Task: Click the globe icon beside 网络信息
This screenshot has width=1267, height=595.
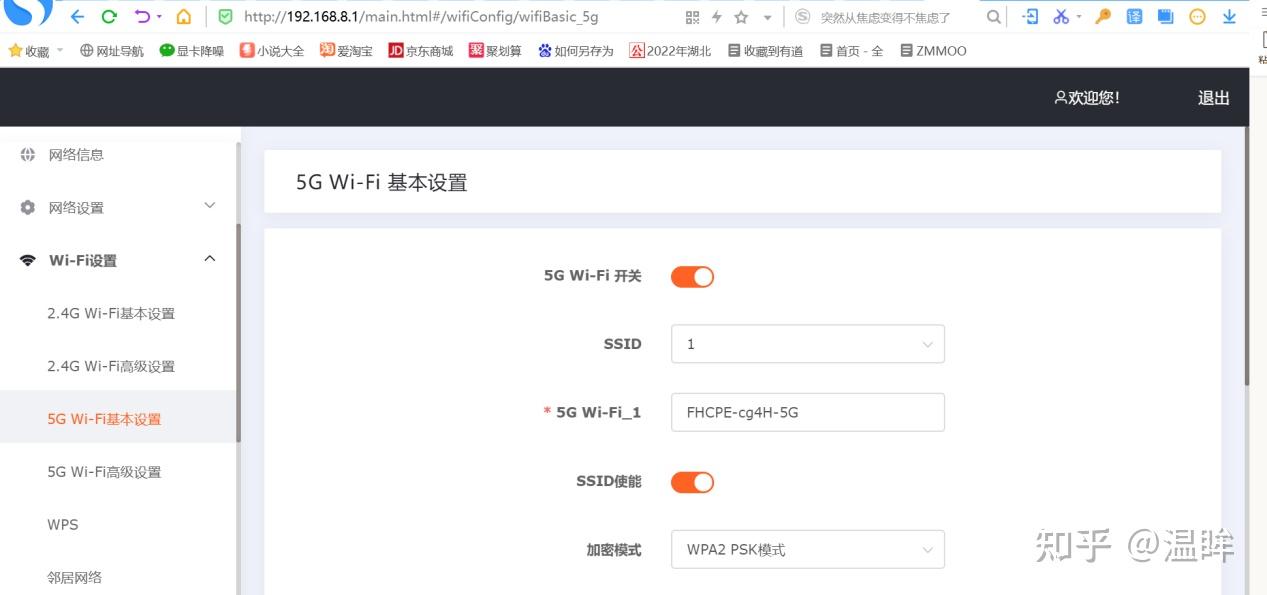Action: pos(25,154)
